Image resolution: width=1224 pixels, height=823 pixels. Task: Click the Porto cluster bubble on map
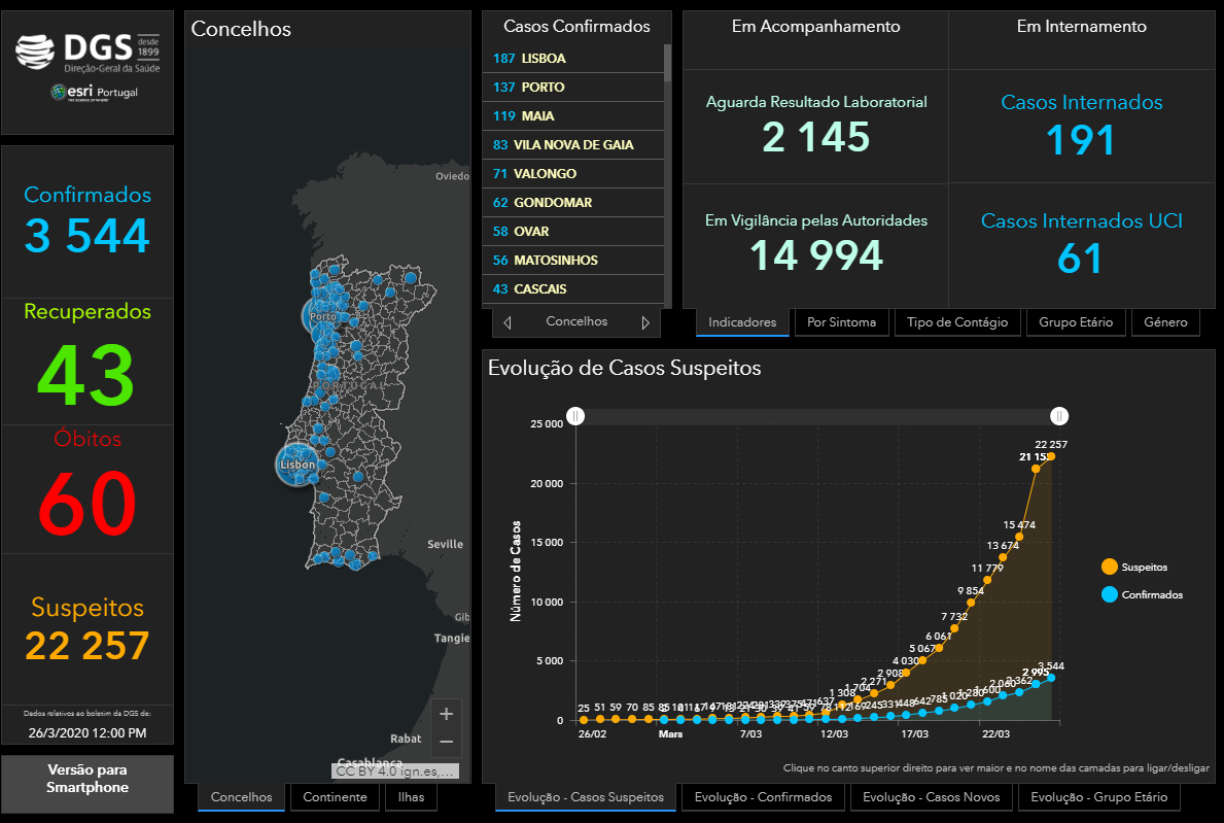tap(322, 316)
